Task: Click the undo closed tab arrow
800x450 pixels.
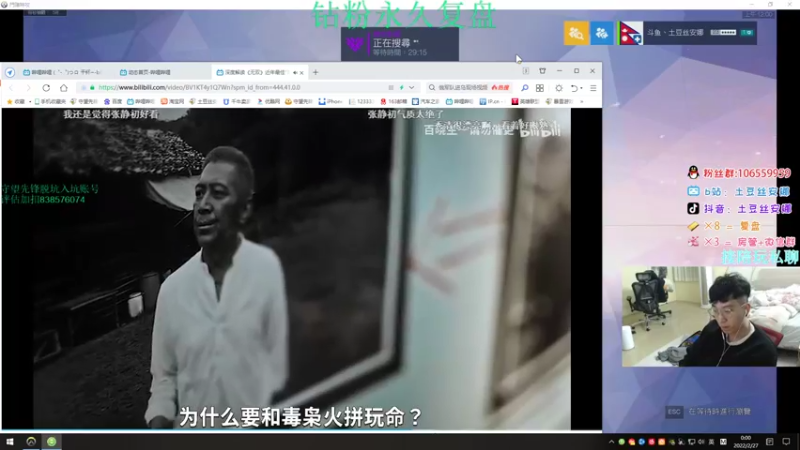Action: tap(574, 88)
